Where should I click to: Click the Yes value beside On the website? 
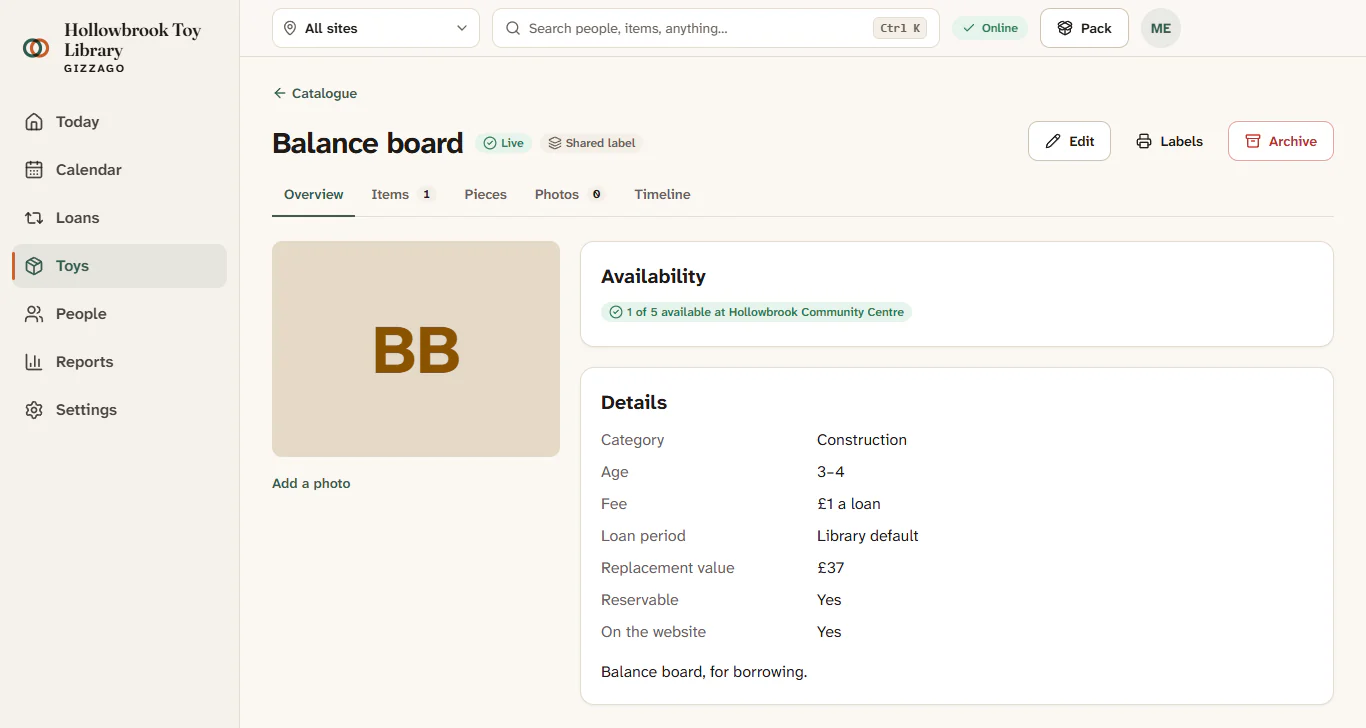(x=829, y=632)
